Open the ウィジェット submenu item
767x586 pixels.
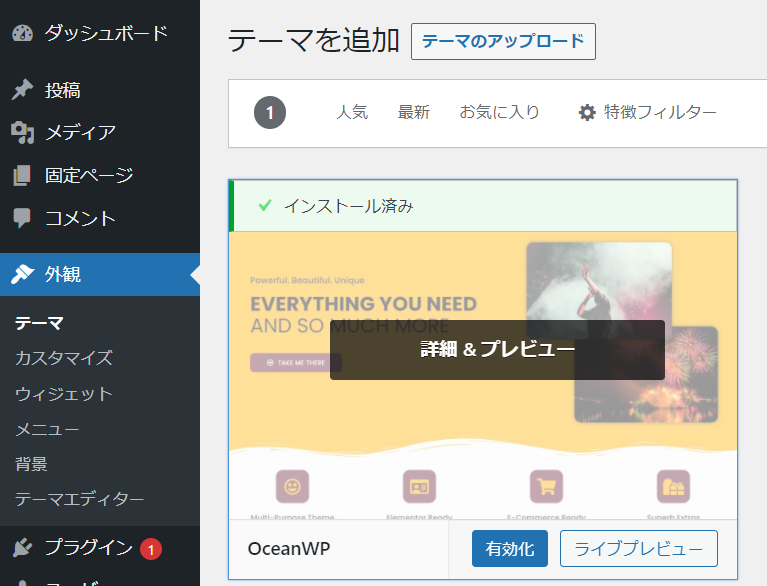(64, 394)
